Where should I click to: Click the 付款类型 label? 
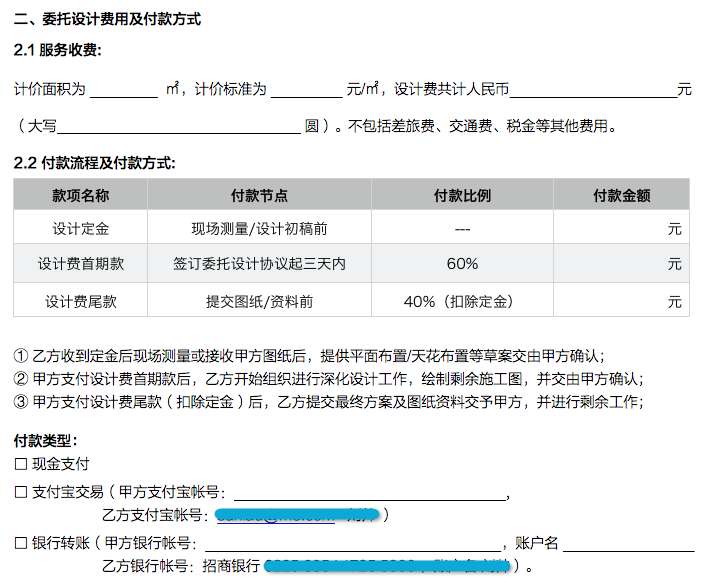pos(46,440)
